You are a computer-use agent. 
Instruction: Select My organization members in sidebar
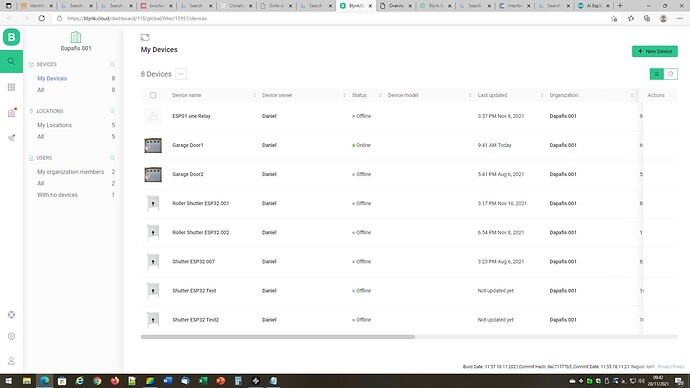[70, 172]
